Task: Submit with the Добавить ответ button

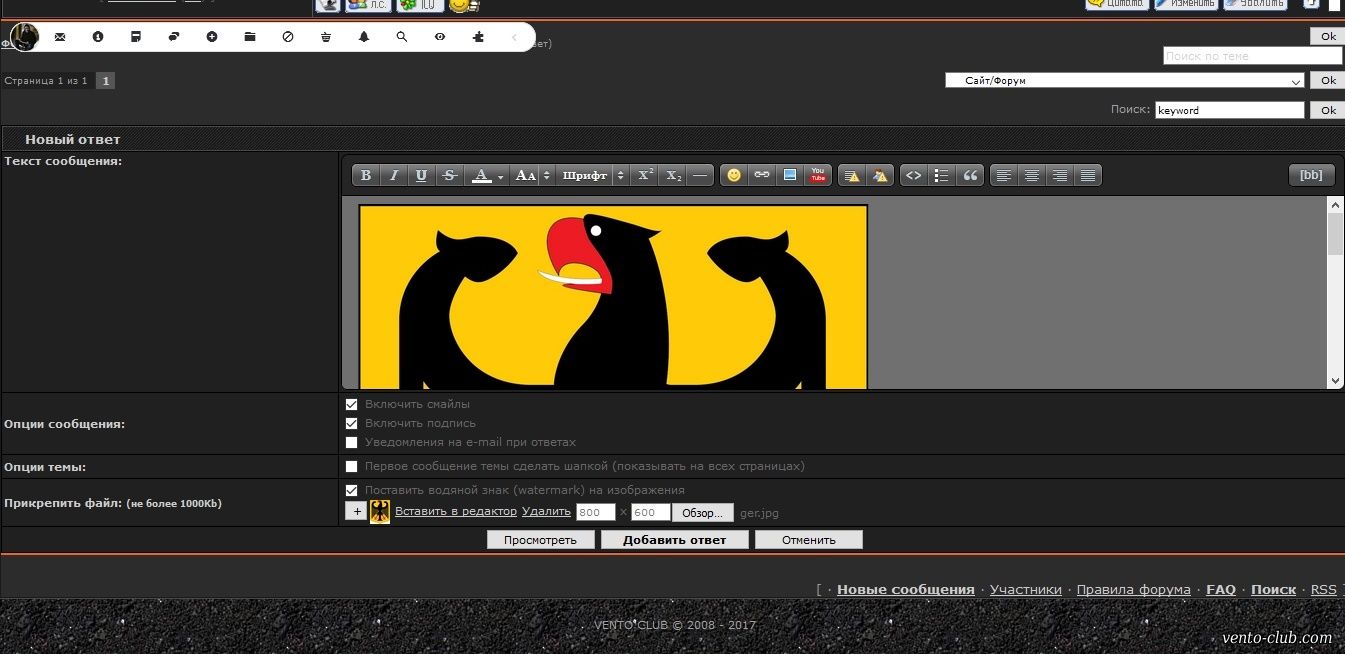Action: 675,540
